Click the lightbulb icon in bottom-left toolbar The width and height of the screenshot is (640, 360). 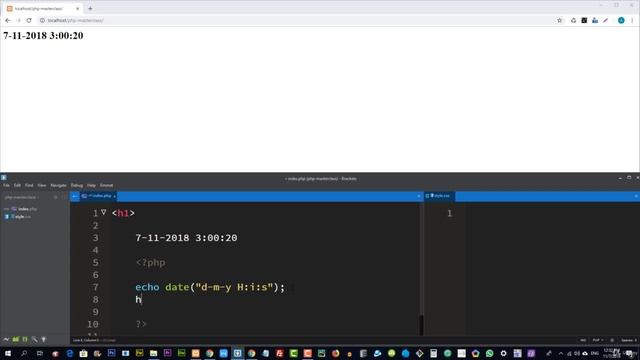tap(44, 339)
